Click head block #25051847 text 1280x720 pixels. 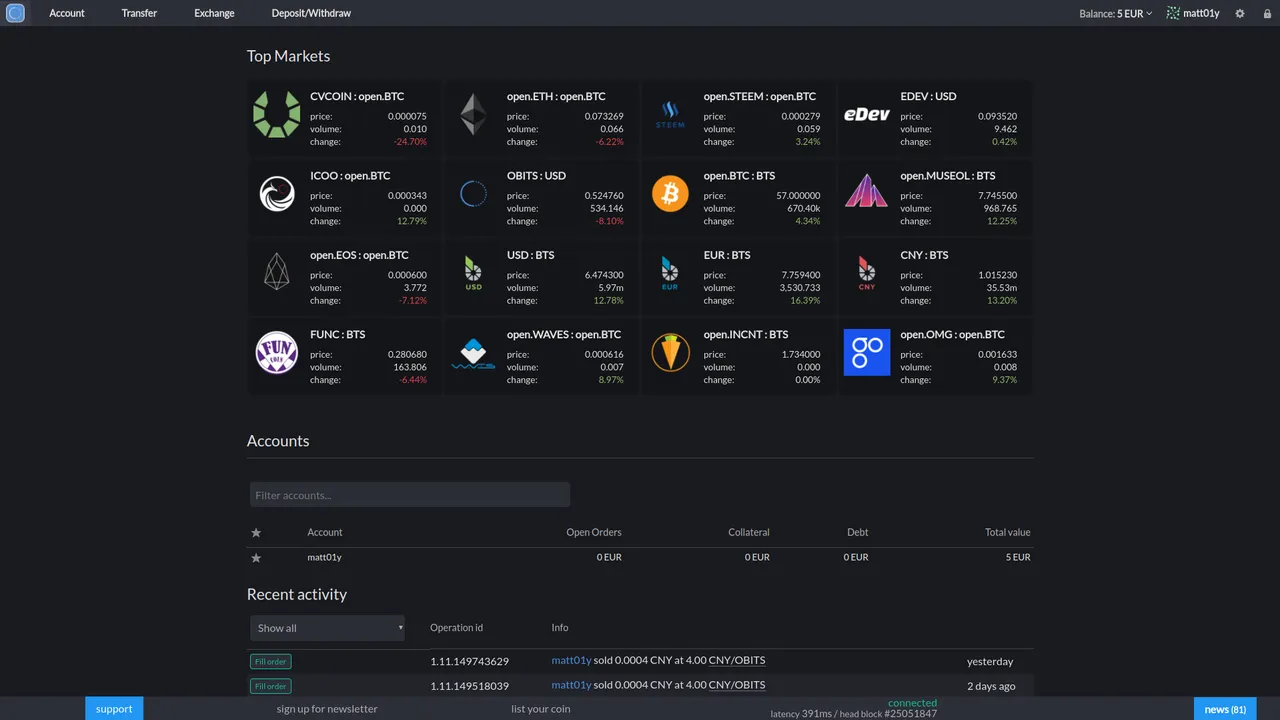click(x=889, y=714)
